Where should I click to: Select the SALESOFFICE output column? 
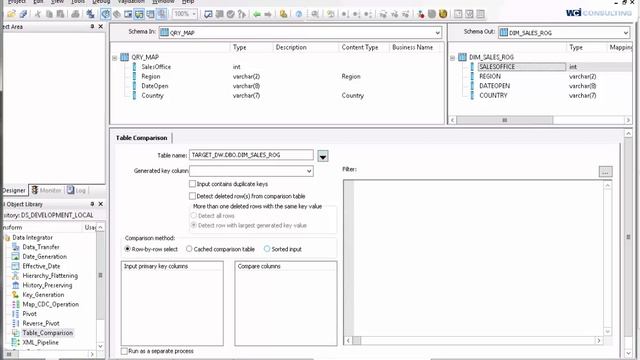coord(497,67)
